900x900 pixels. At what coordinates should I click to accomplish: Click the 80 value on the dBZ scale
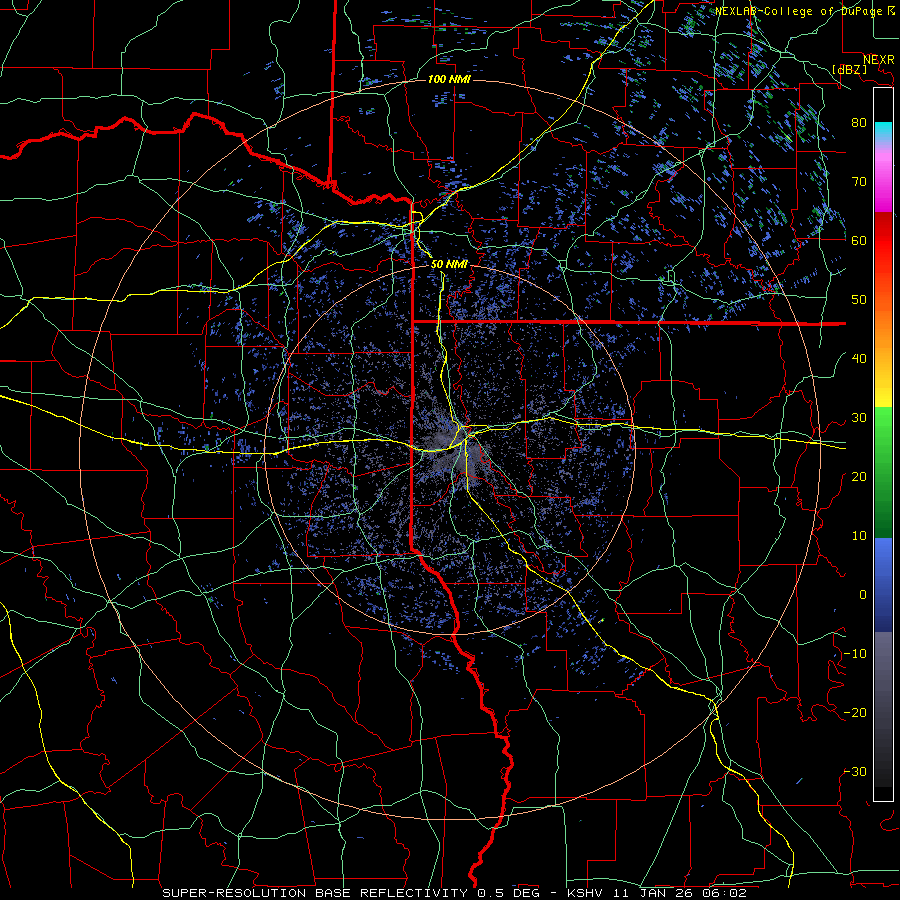click(859, 122)
